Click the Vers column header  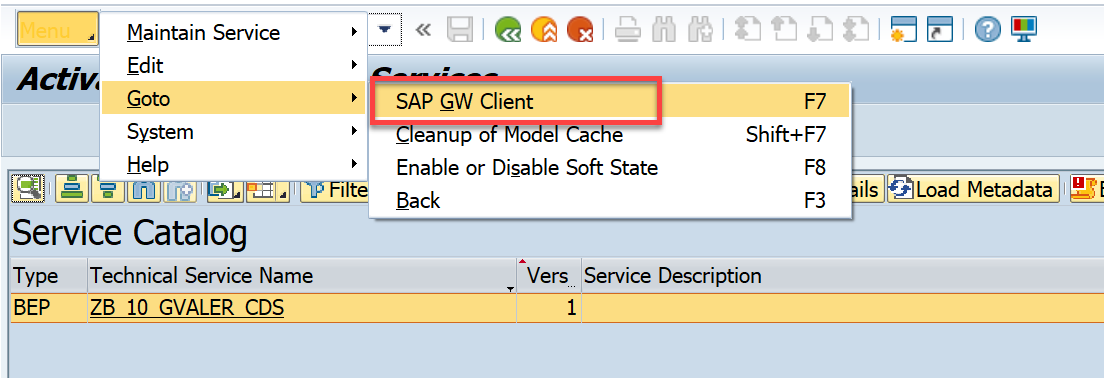coord(549,275)
